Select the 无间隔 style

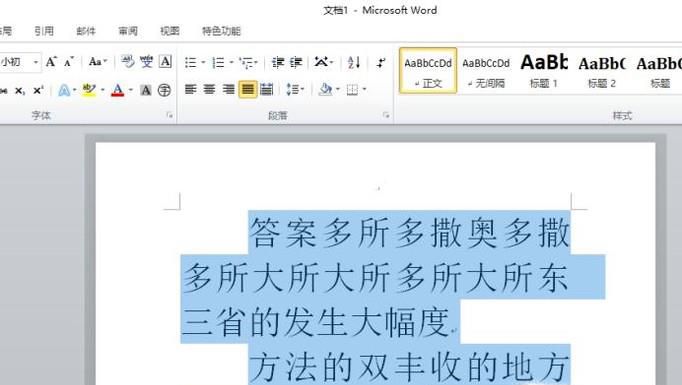[x=486, y=70]
